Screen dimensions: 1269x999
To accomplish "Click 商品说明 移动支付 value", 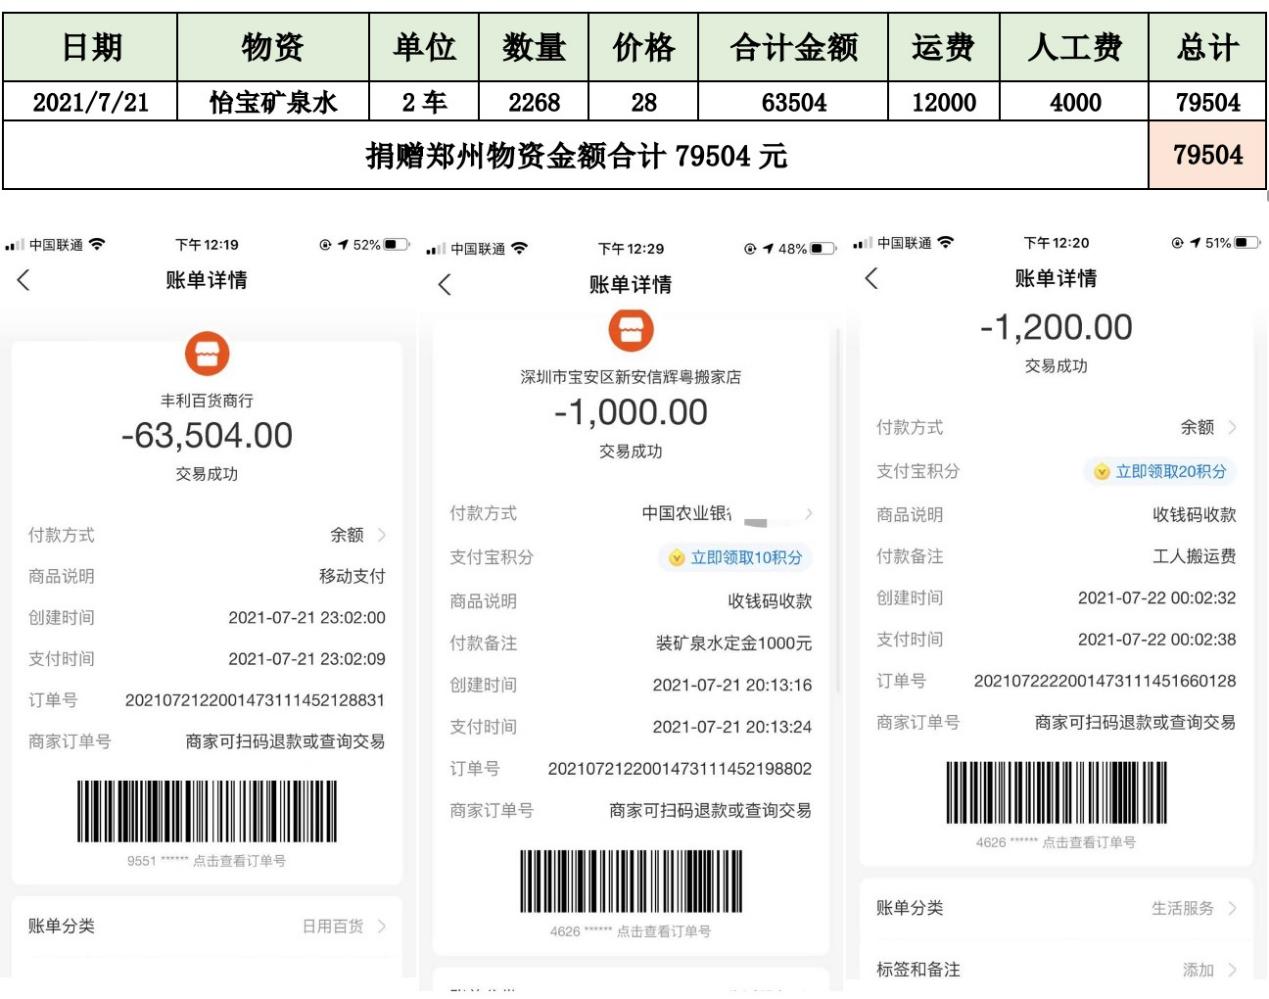I will [352, 577].
